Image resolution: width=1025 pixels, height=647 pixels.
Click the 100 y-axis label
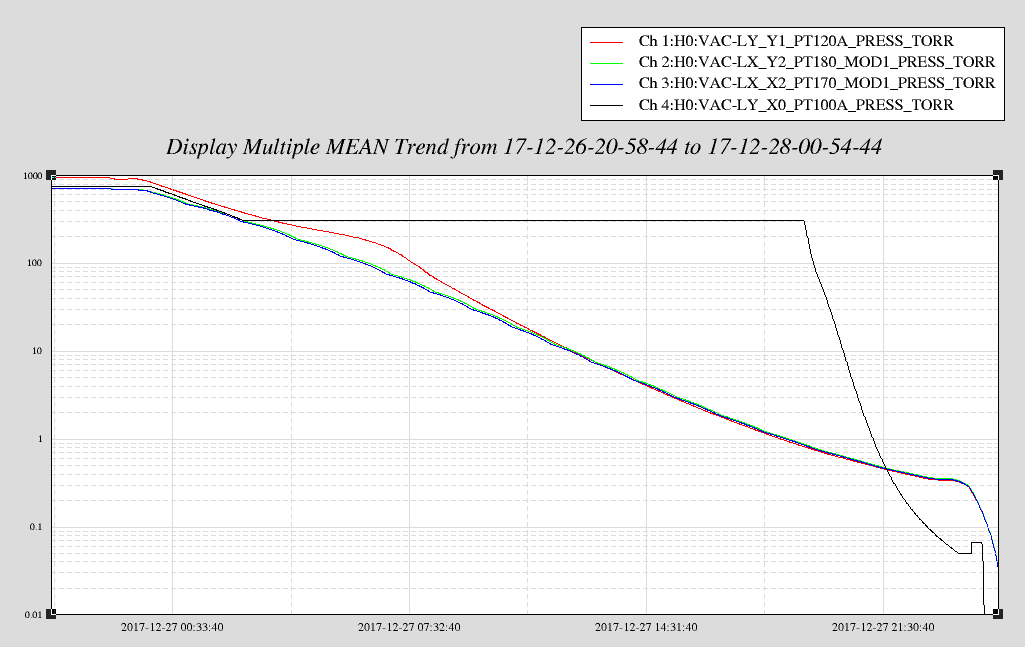coord(34,263)
